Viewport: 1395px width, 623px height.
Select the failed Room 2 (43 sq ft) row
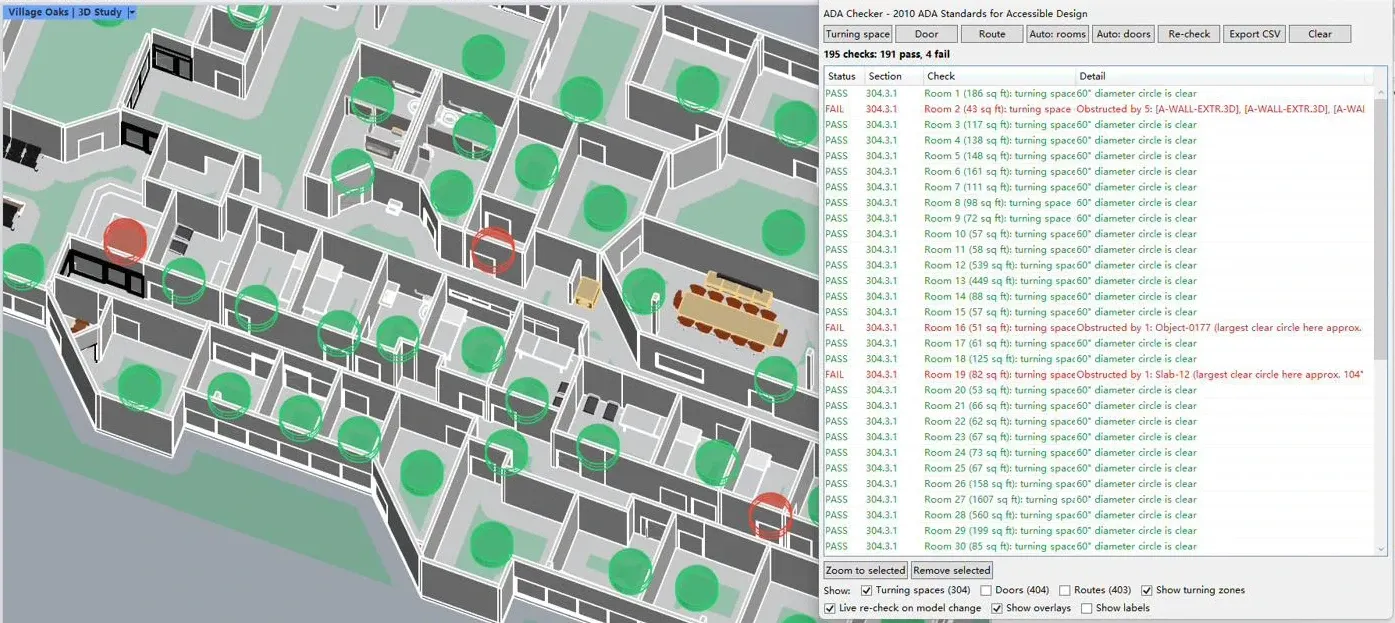1099,109
